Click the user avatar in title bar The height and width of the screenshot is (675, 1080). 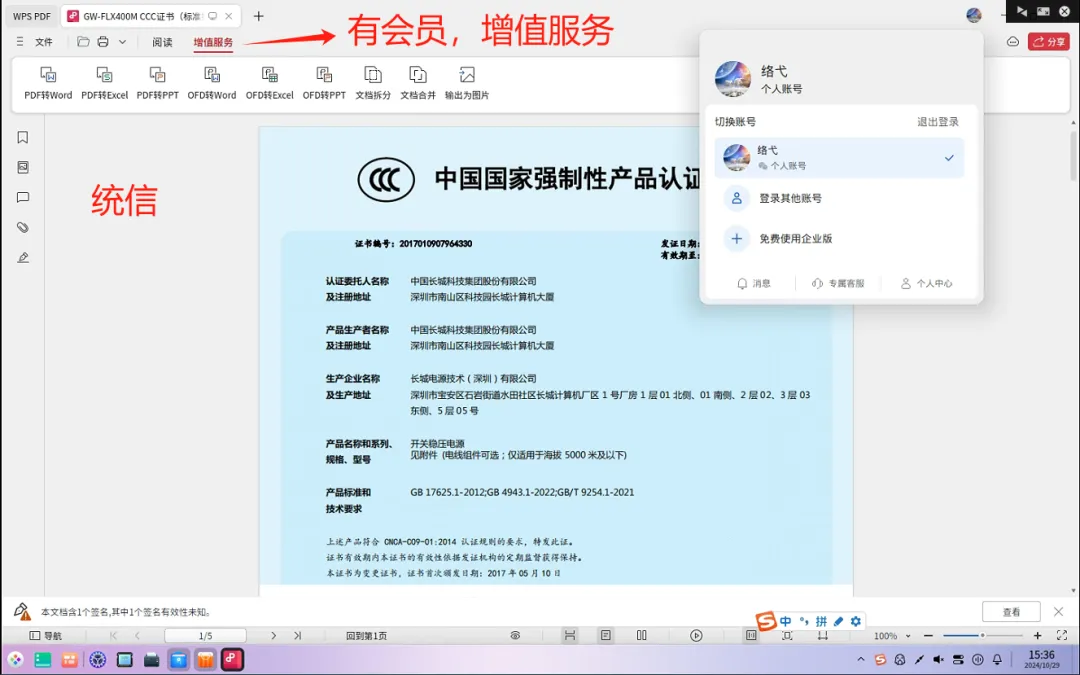tap(973, 15)
